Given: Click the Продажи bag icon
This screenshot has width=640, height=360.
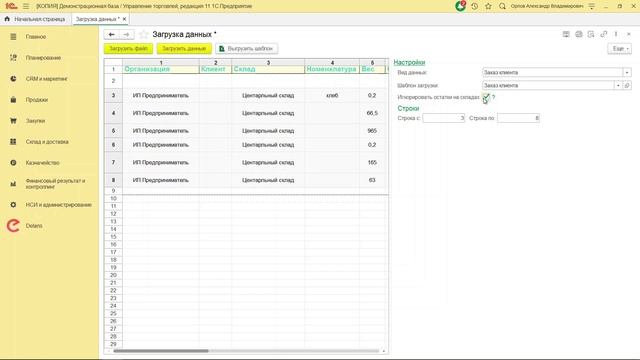Looking at the screenshot, I should [x=13, y=100].
